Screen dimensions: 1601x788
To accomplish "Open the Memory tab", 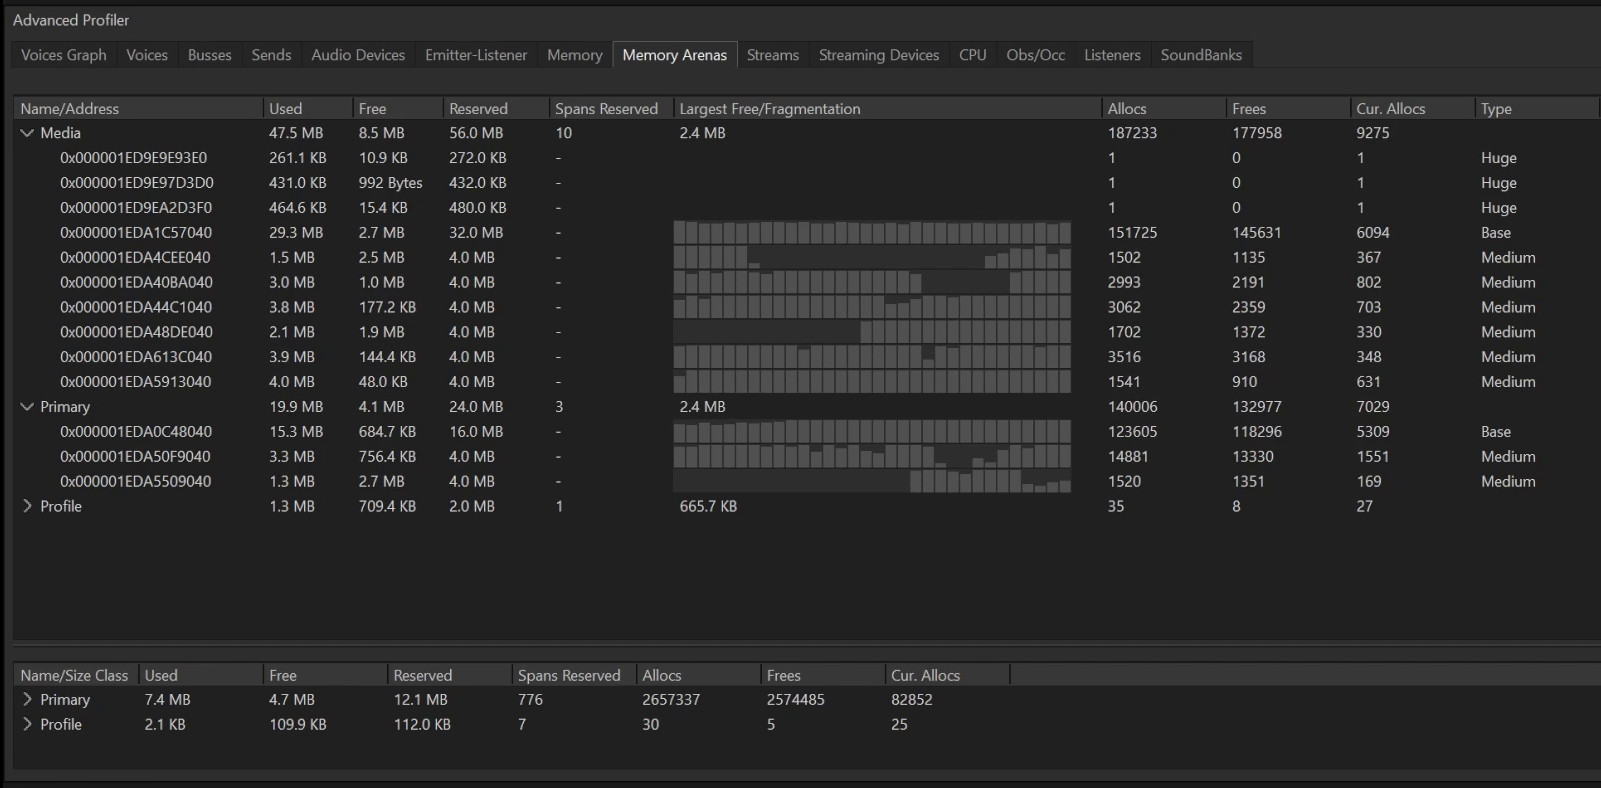I will (574, 55).
